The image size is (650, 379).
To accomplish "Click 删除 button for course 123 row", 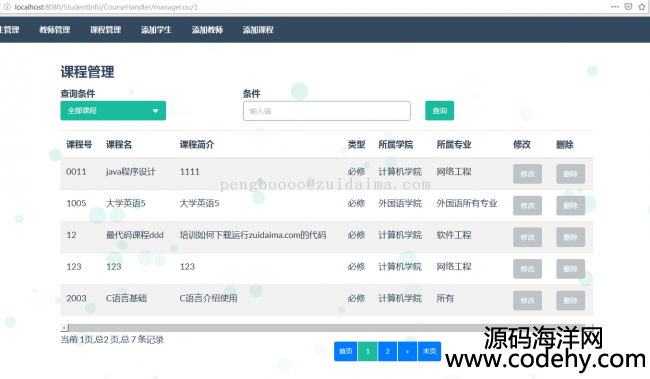I will click(570, 269).
